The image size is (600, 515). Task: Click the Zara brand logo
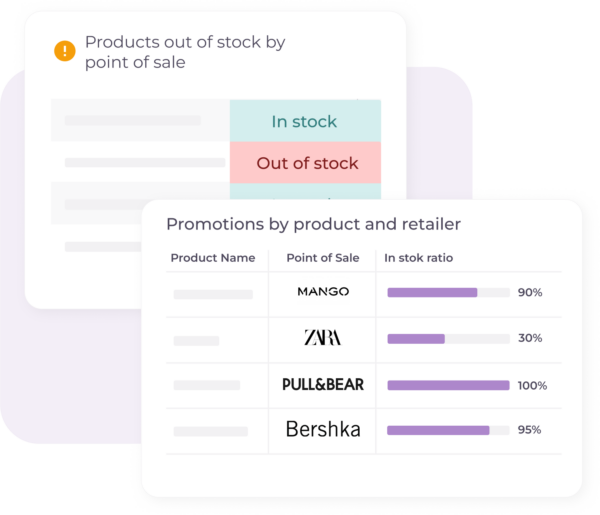322,338
